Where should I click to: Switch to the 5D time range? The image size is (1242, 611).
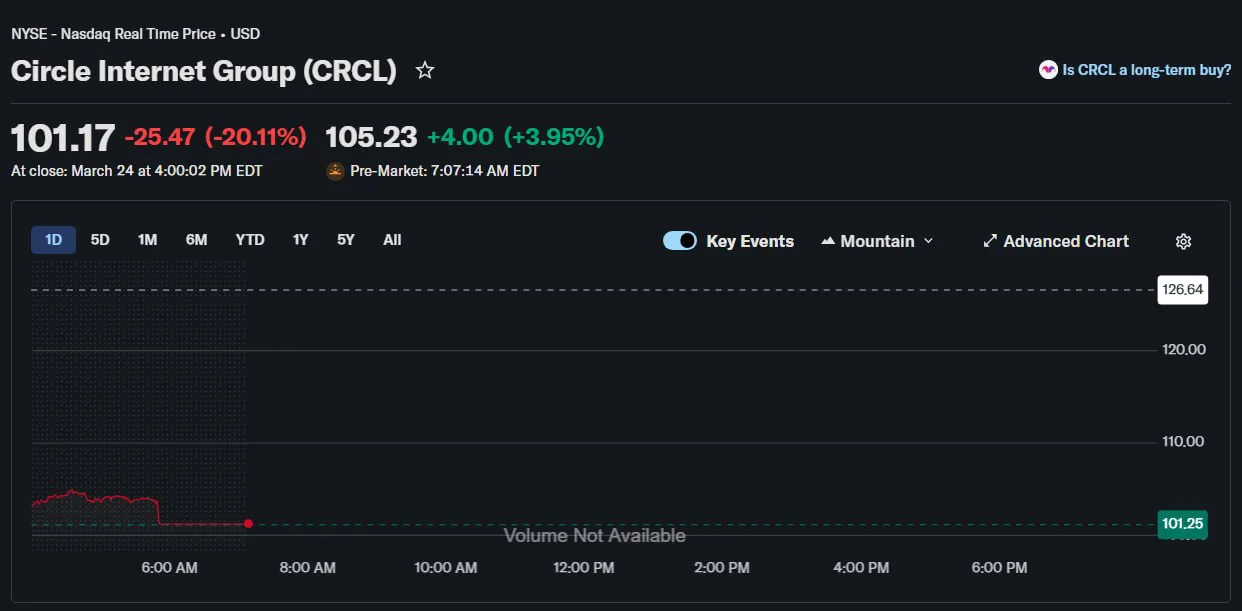point(100,240)
